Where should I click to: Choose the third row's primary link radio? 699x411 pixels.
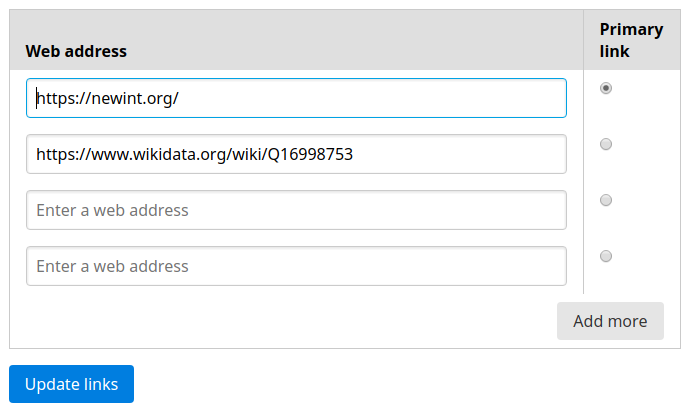point(606,201)
